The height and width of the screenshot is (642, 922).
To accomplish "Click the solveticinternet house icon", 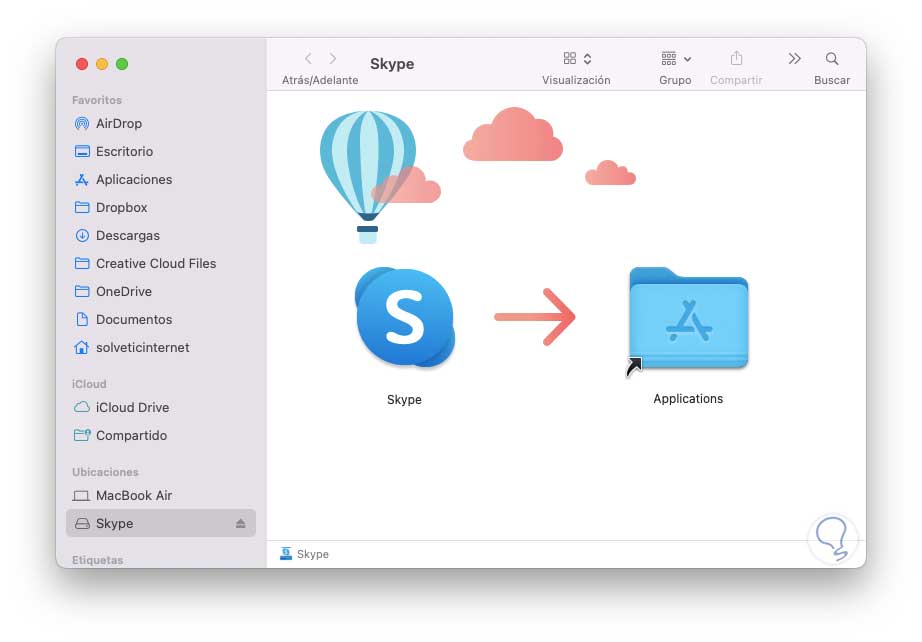I will coord(82,347).
